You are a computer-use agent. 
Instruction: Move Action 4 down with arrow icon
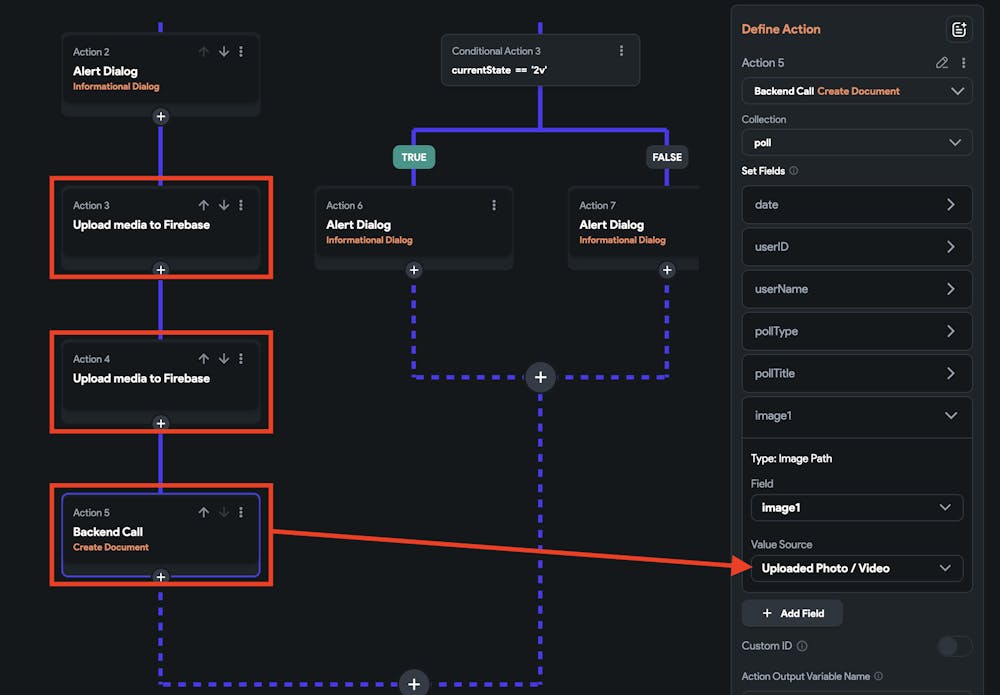point(224,359)
